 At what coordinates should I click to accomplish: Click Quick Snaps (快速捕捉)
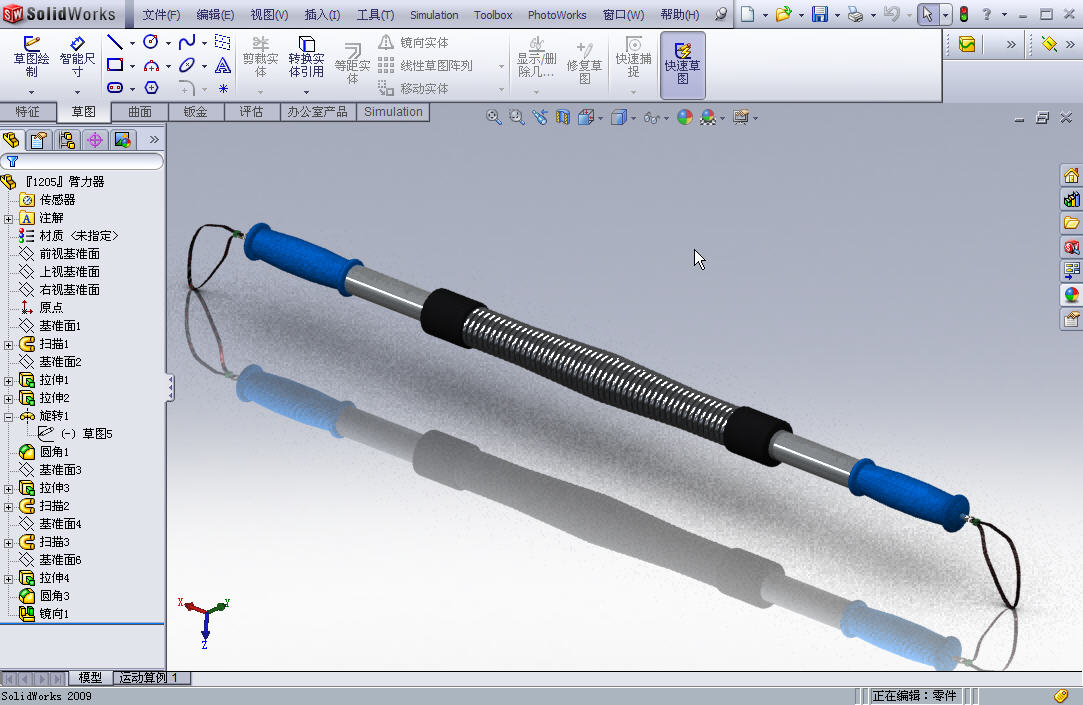[633, 59]
